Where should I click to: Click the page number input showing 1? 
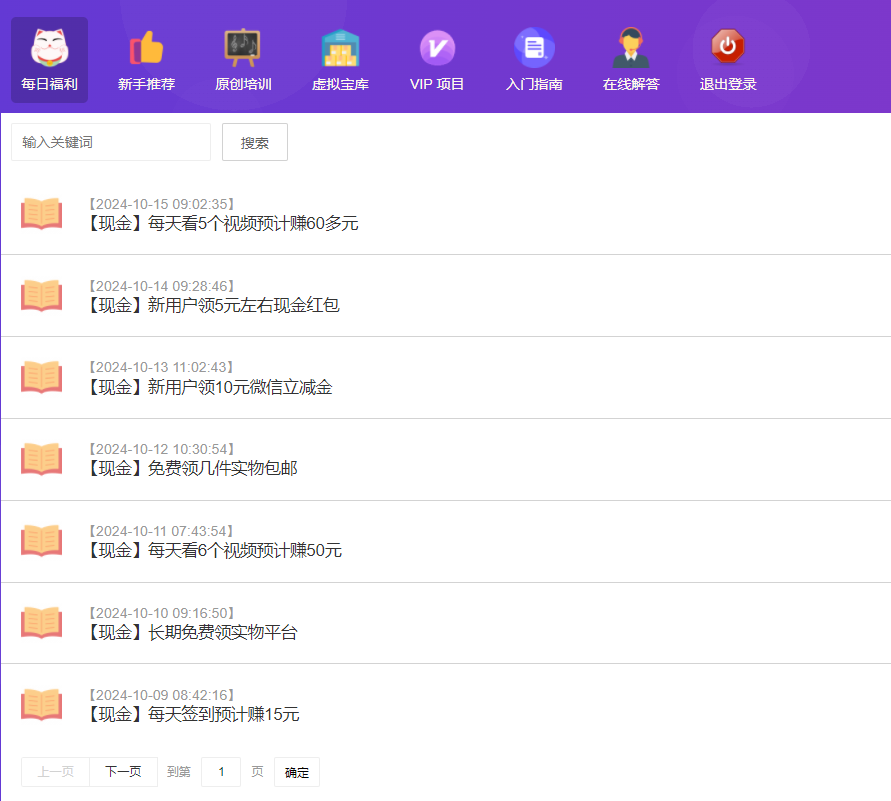click(221, 771)
